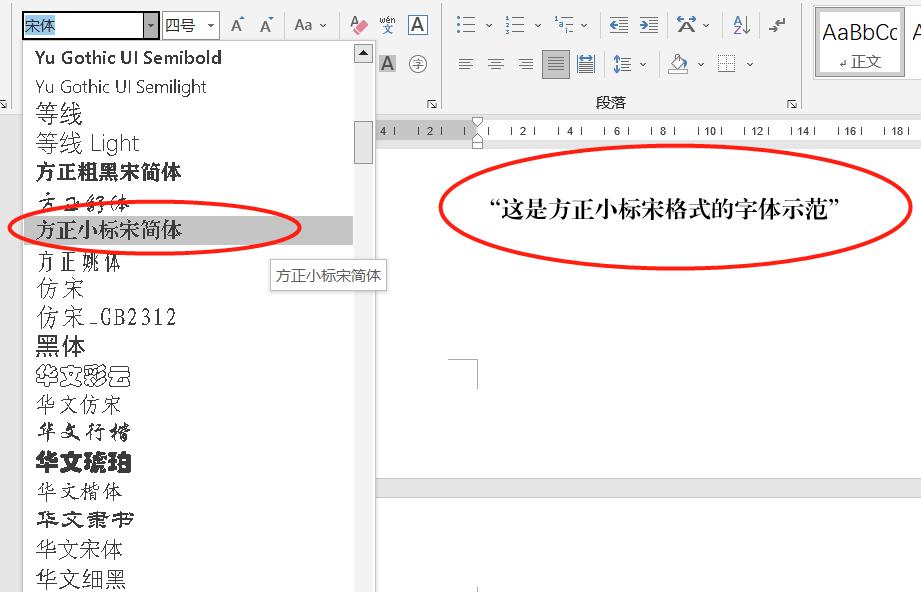Open the Line Spacing dropdown arrow
The width and height of the screenshot is (921, 592).
(642, 64)
